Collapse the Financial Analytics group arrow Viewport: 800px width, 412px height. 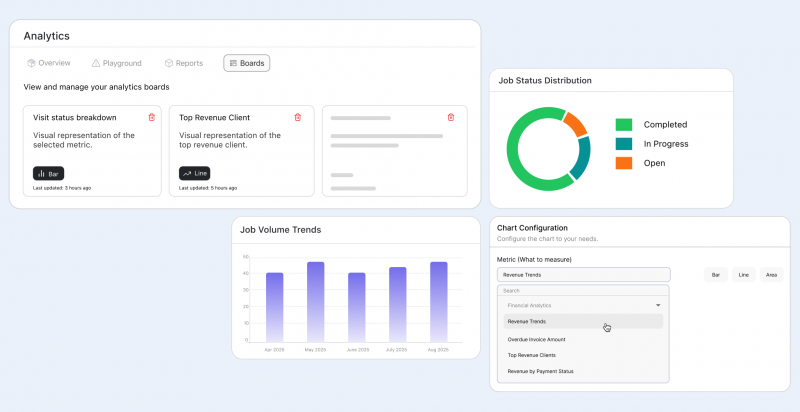tap(657, 305)
